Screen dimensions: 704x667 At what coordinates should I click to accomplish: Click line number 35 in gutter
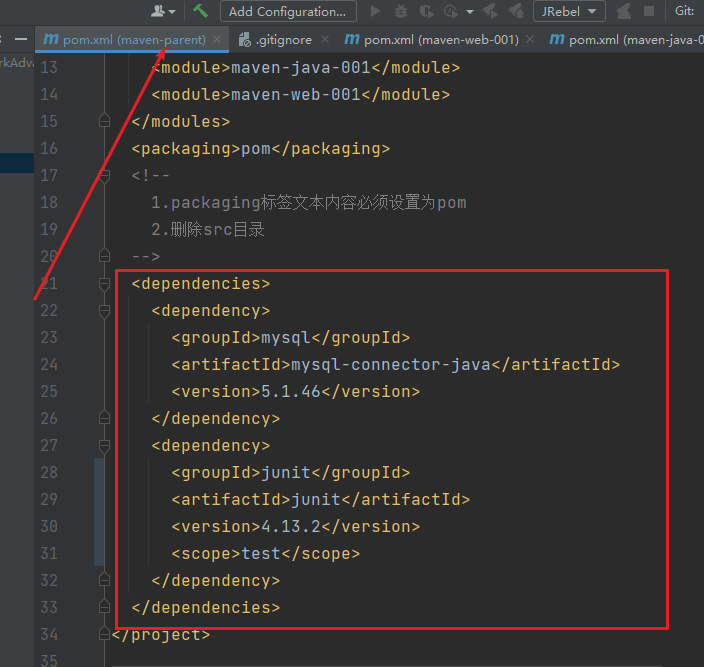[x=49, y=660]
